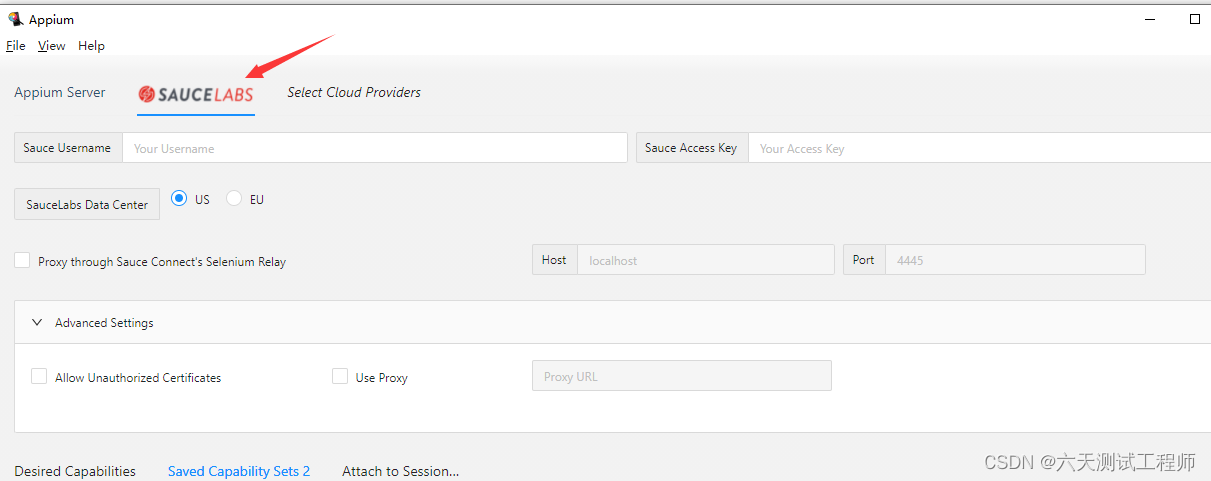This screenshot has height=481, width=1211.
Task: Select the Sauce Labs provider tab
Action: pos(196,94)
